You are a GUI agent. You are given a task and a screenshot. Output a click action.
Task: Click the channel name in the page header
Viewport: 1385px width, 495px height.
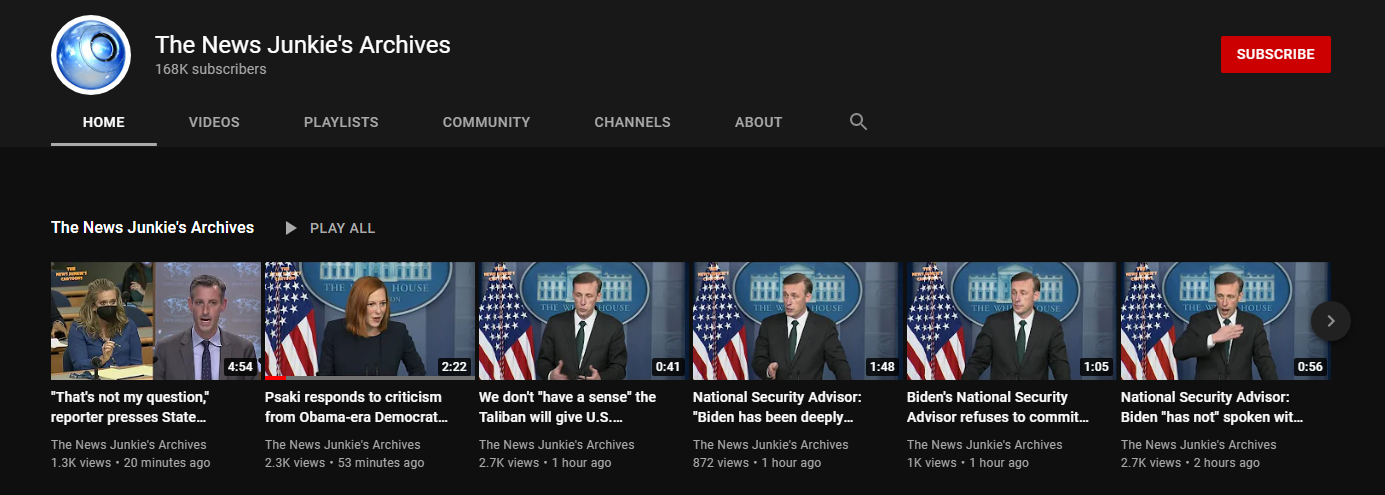(x=302, y=44)
